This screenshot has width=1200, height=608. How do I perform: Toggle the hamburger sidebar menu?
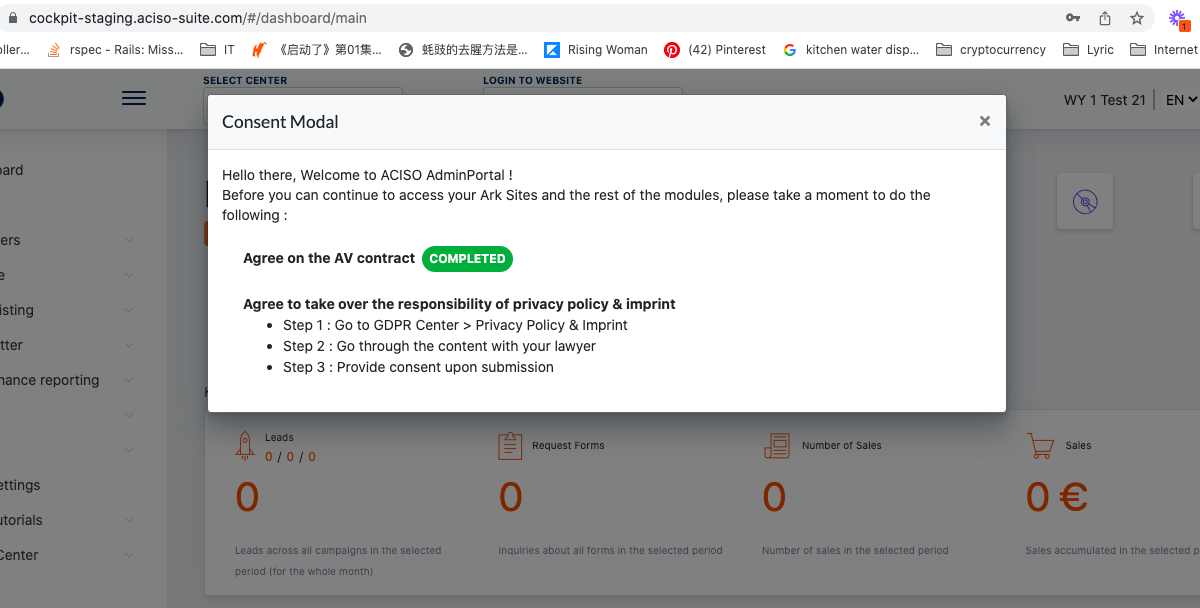coord(134,98)
